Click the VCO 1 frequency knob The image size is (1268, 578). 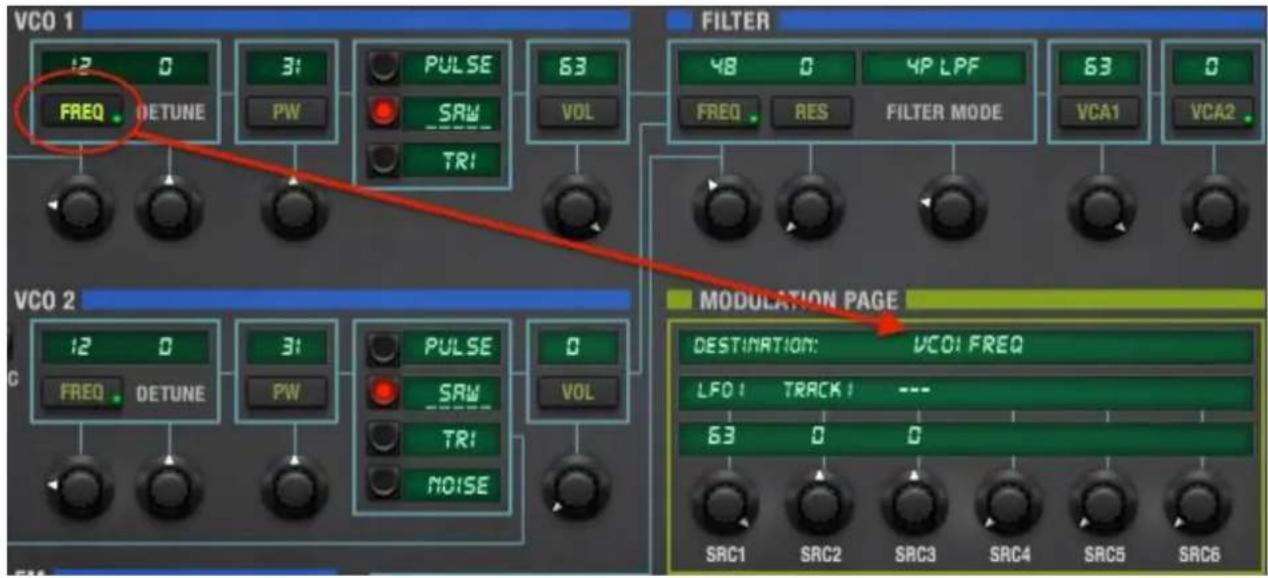tap(82, 209)
